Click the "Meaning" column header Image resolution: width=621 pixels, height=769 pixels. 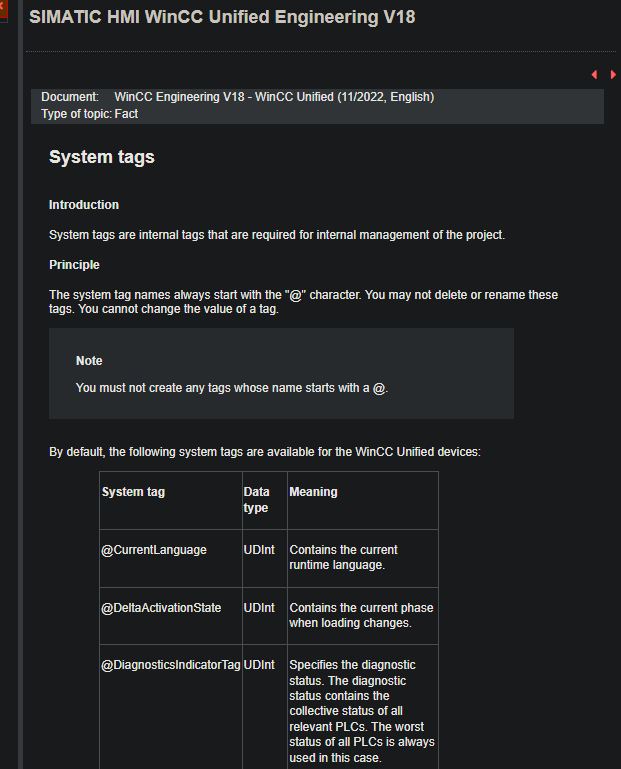pos(313,492)
